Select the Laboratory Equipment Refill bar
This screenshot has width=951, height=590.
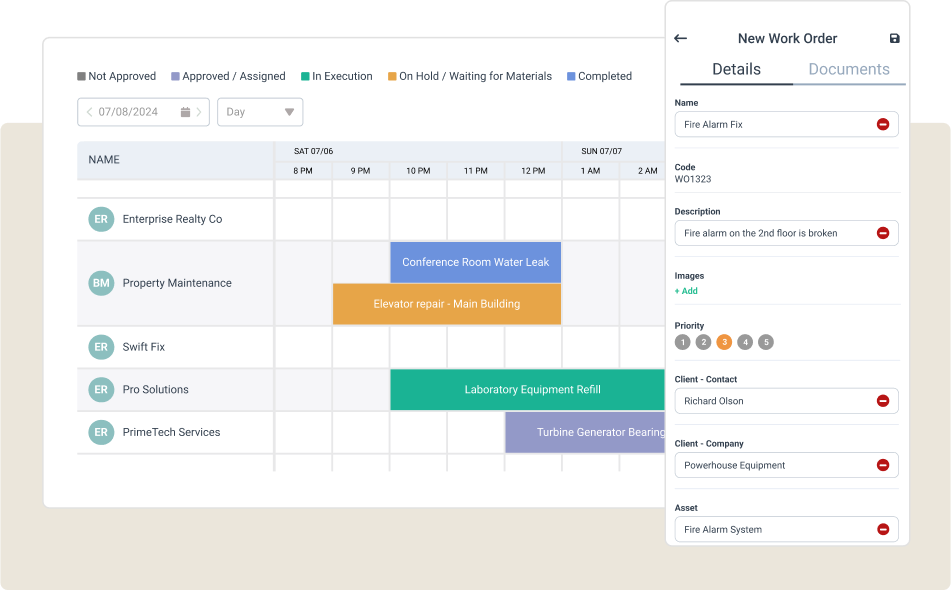point(531,390)
